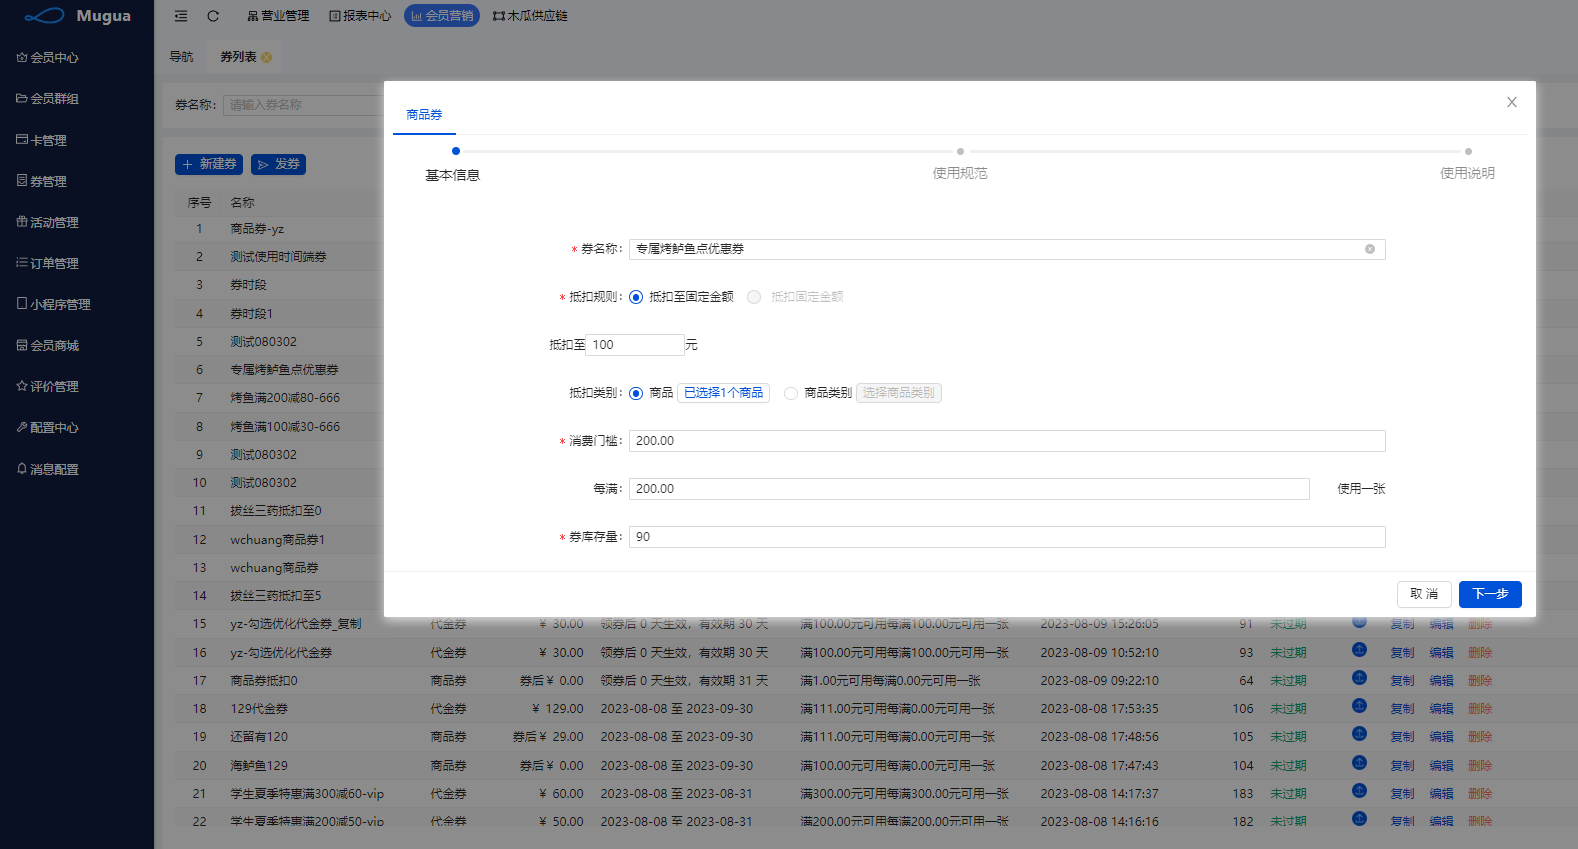Image resolution: width=1578 pixels, height=849 pixels.
Task: Click 复制 for row 16
Action: (1402, 653)
